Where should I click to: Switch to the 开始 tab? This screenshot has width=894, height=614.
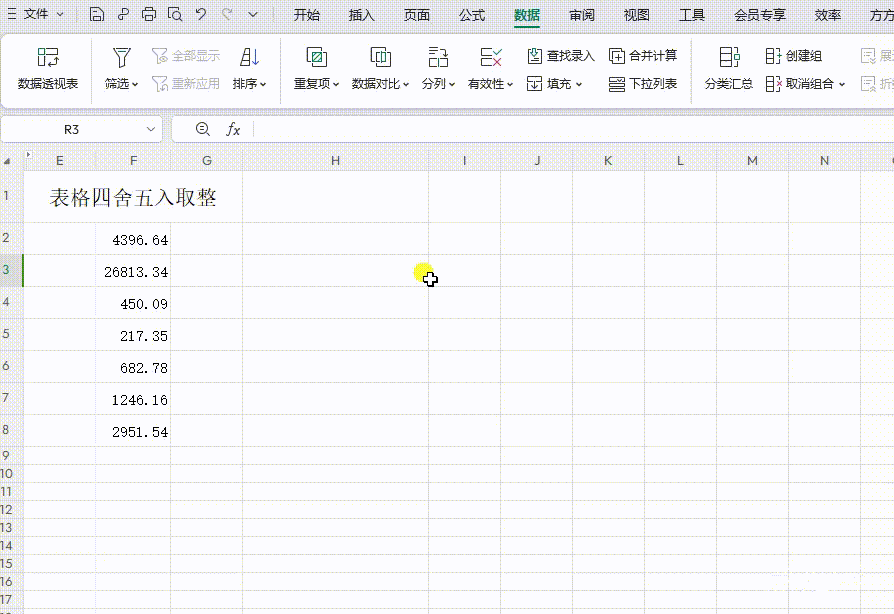coord(307,15)
